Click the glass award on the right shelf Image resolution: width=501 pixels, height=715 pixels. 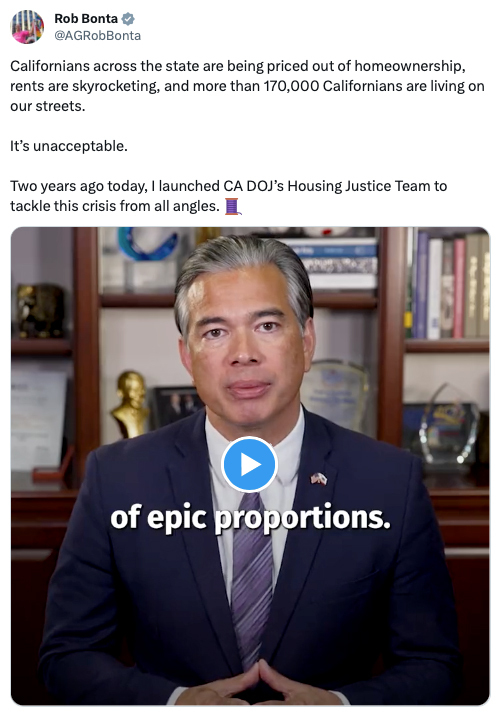(448, 425)
